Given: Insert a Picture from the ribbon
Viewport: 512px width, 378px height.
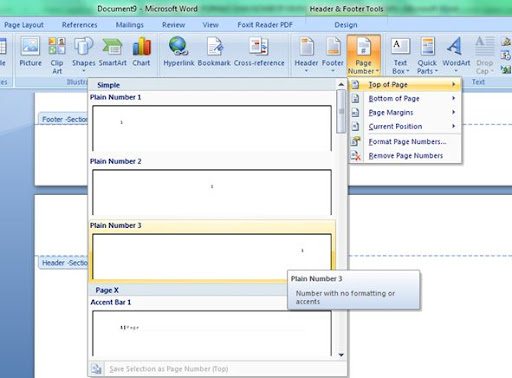Looking at the screenshot, I should click(30, 52).
